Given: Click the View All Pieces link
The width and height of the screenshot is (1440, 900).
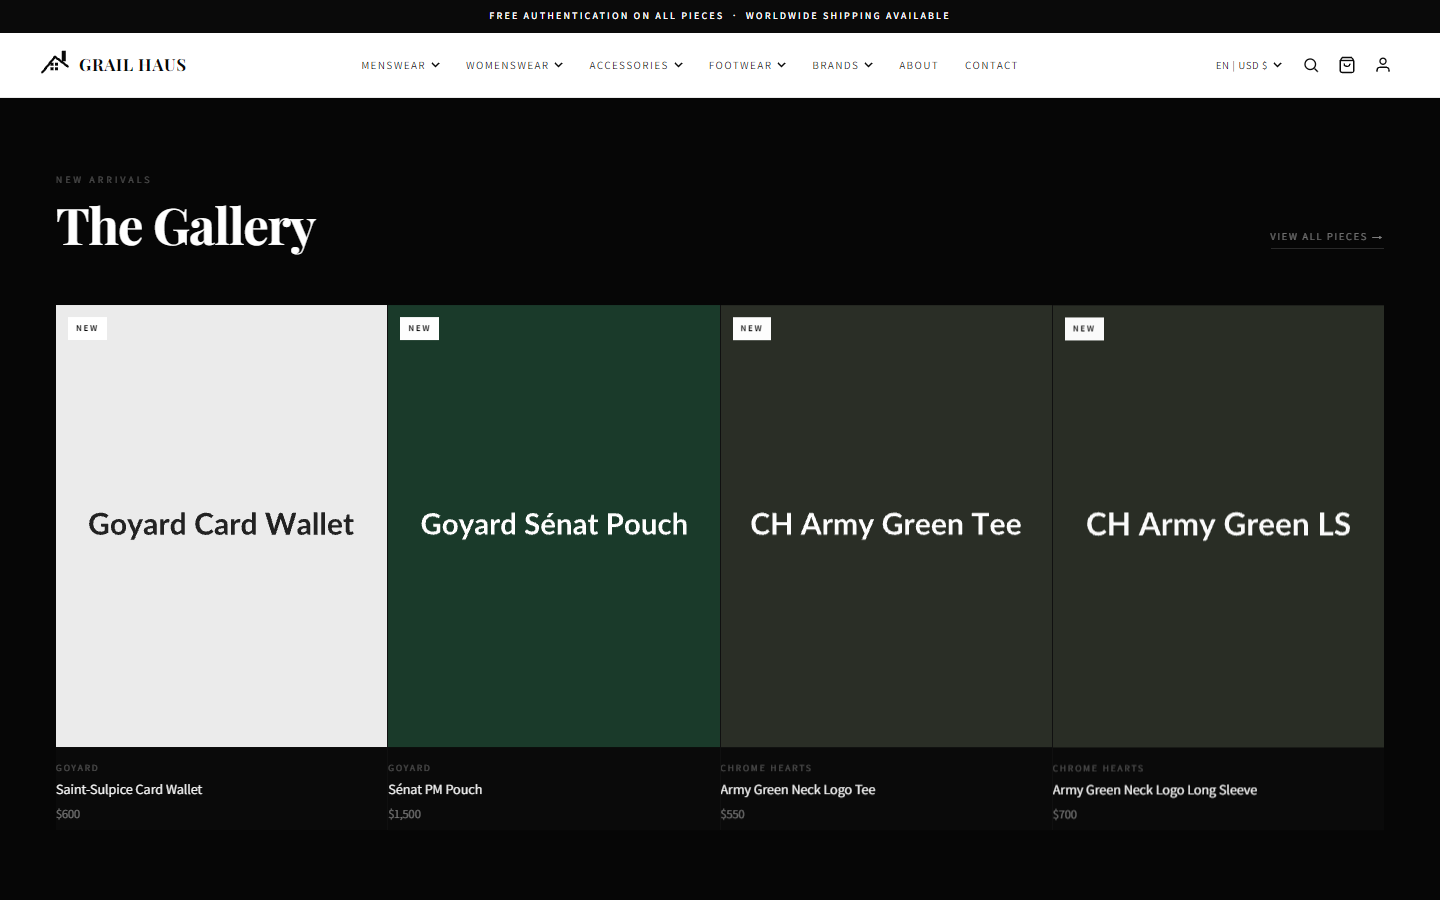Looking at the screenshot, I should [x=1326, y=237].
